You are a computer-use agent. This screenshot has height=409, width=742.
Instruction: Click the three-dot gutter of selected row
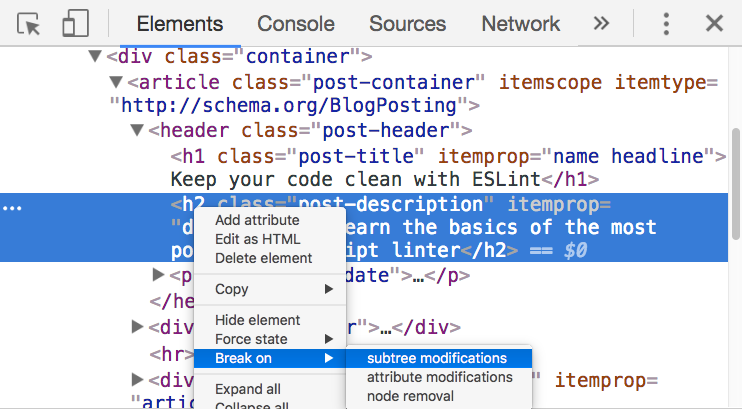12,207
